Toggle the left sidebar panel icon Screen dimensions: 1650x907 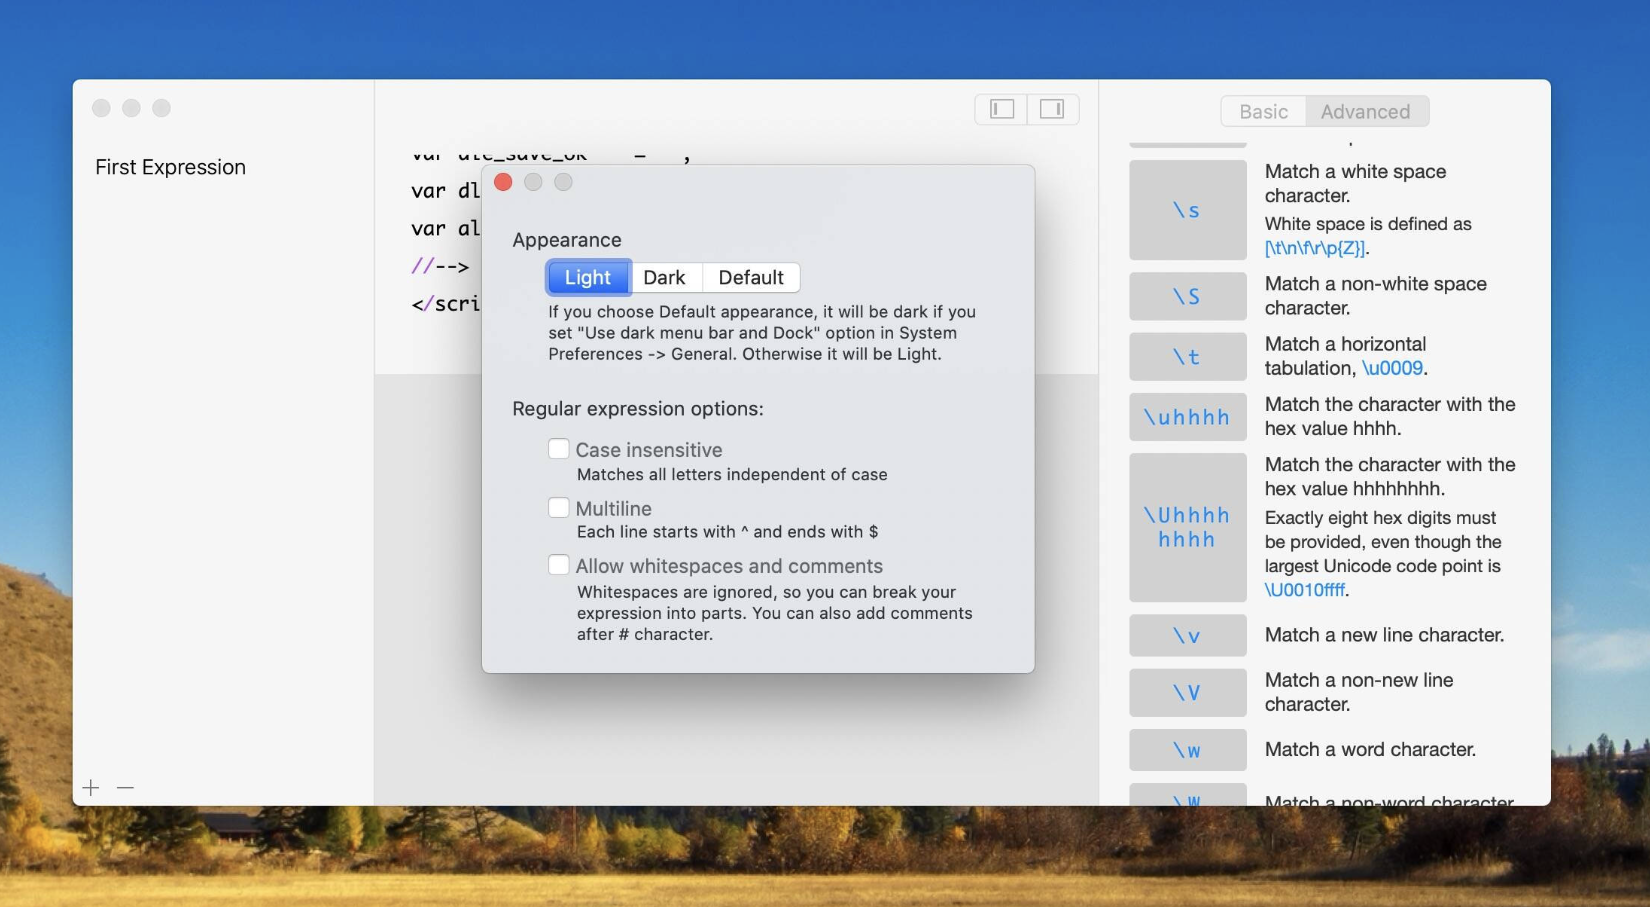coord(999,109)
